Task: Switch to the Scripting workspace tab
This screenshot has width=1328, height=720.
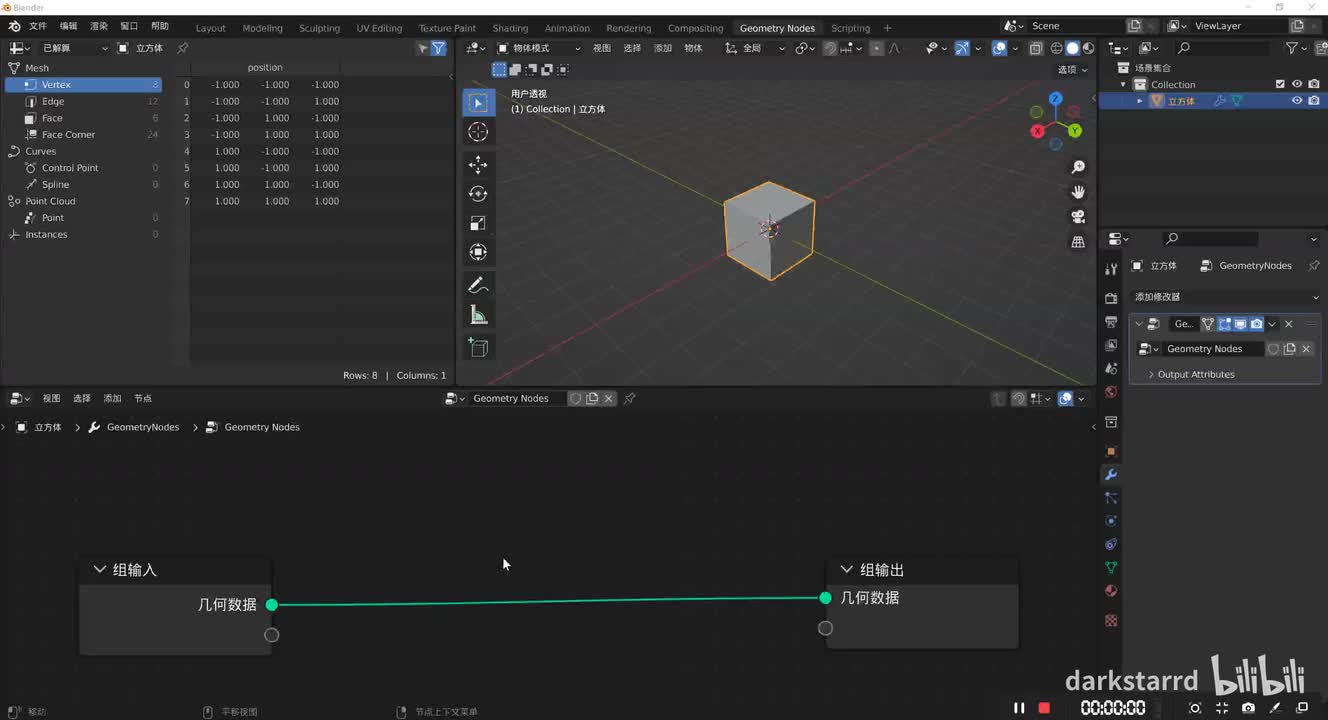Action: (850, 28)
